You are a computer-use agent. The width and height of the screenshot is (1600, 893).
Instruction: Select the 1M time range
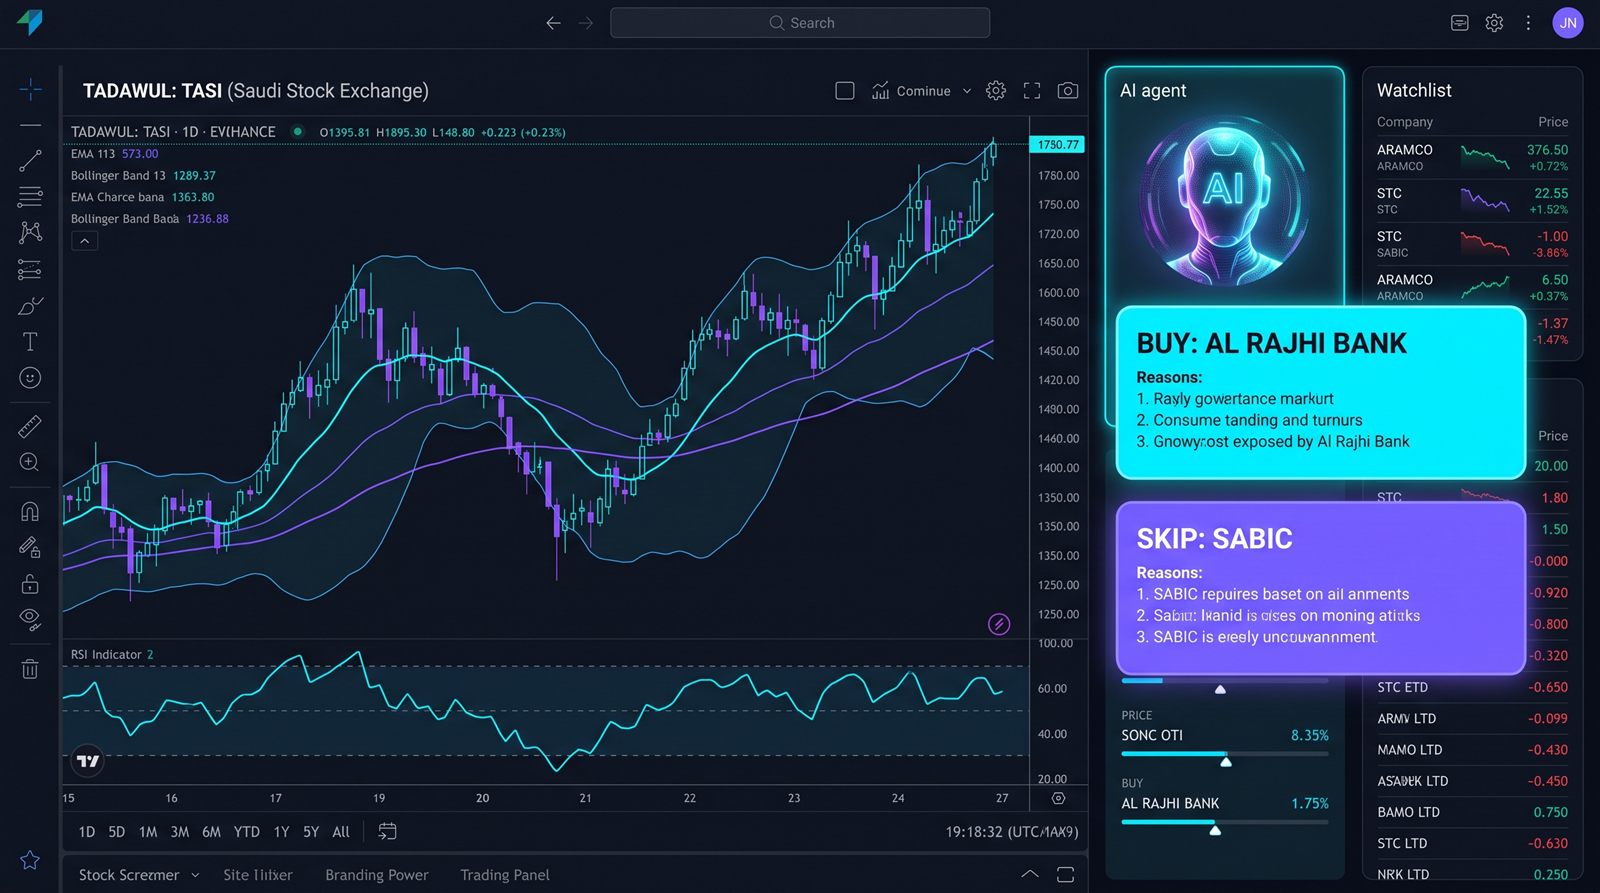(148, 832)
